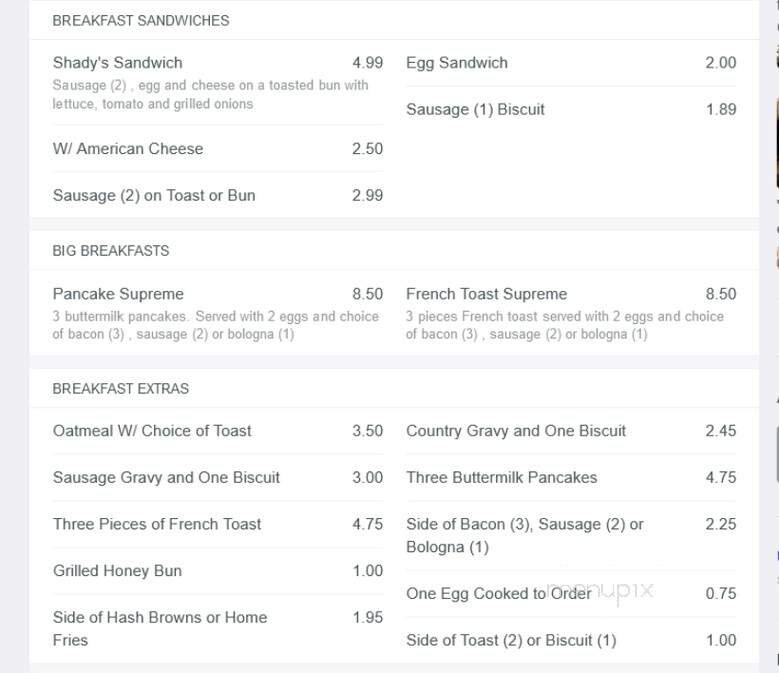
Task: Click Sausage (1) Biscuit entry
Action: [475, 110]
